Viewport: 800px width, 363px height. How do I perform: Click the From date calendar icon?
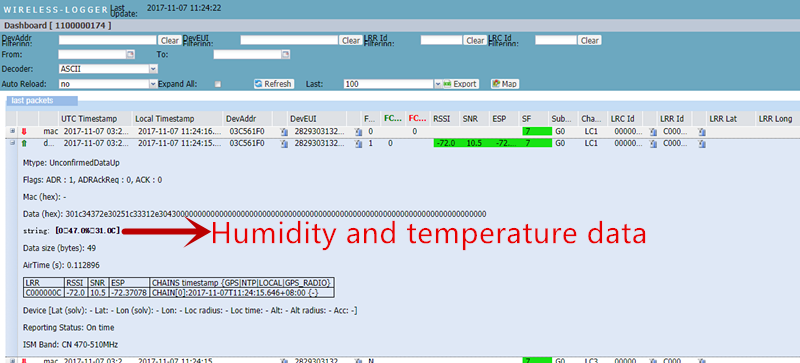[x=130, y=54]
